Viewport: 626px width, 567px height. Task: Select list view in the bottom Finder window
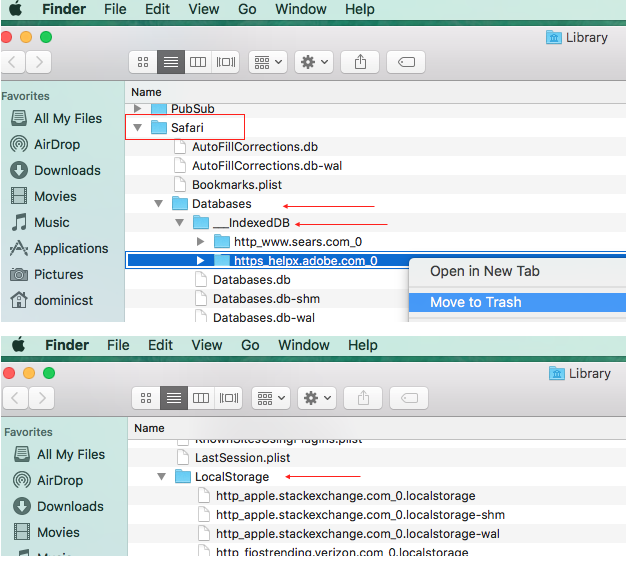174,398
